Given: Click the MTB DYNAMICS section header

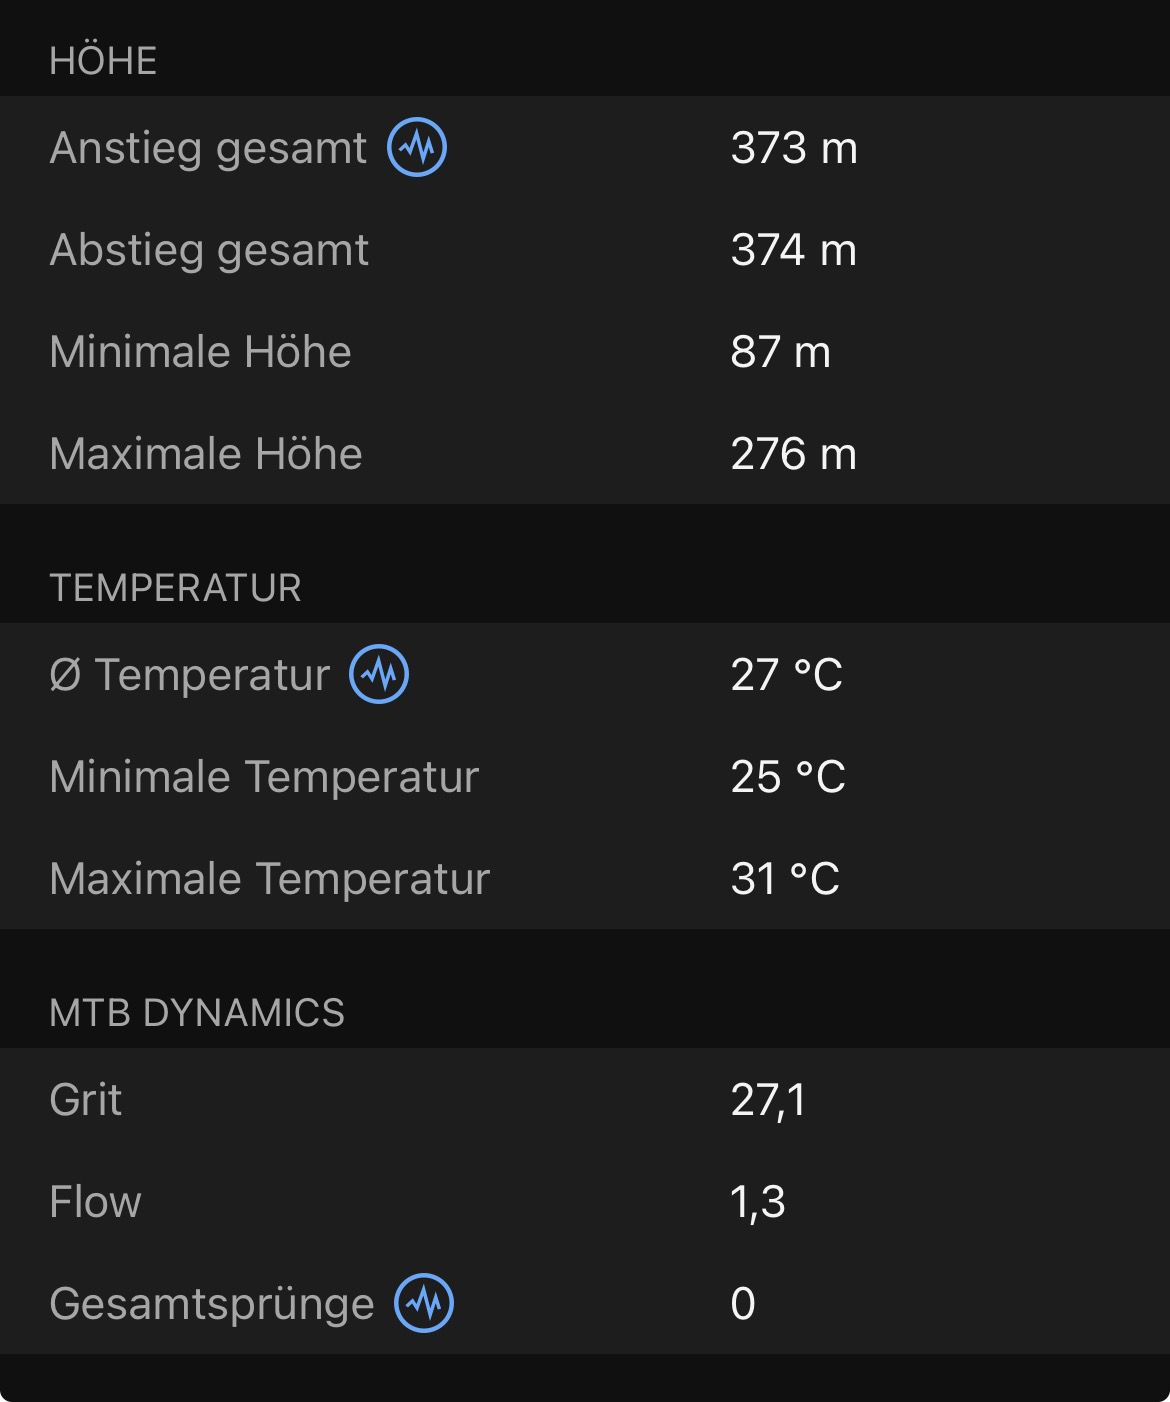Looking at the screenshot, I should 197,1013.
